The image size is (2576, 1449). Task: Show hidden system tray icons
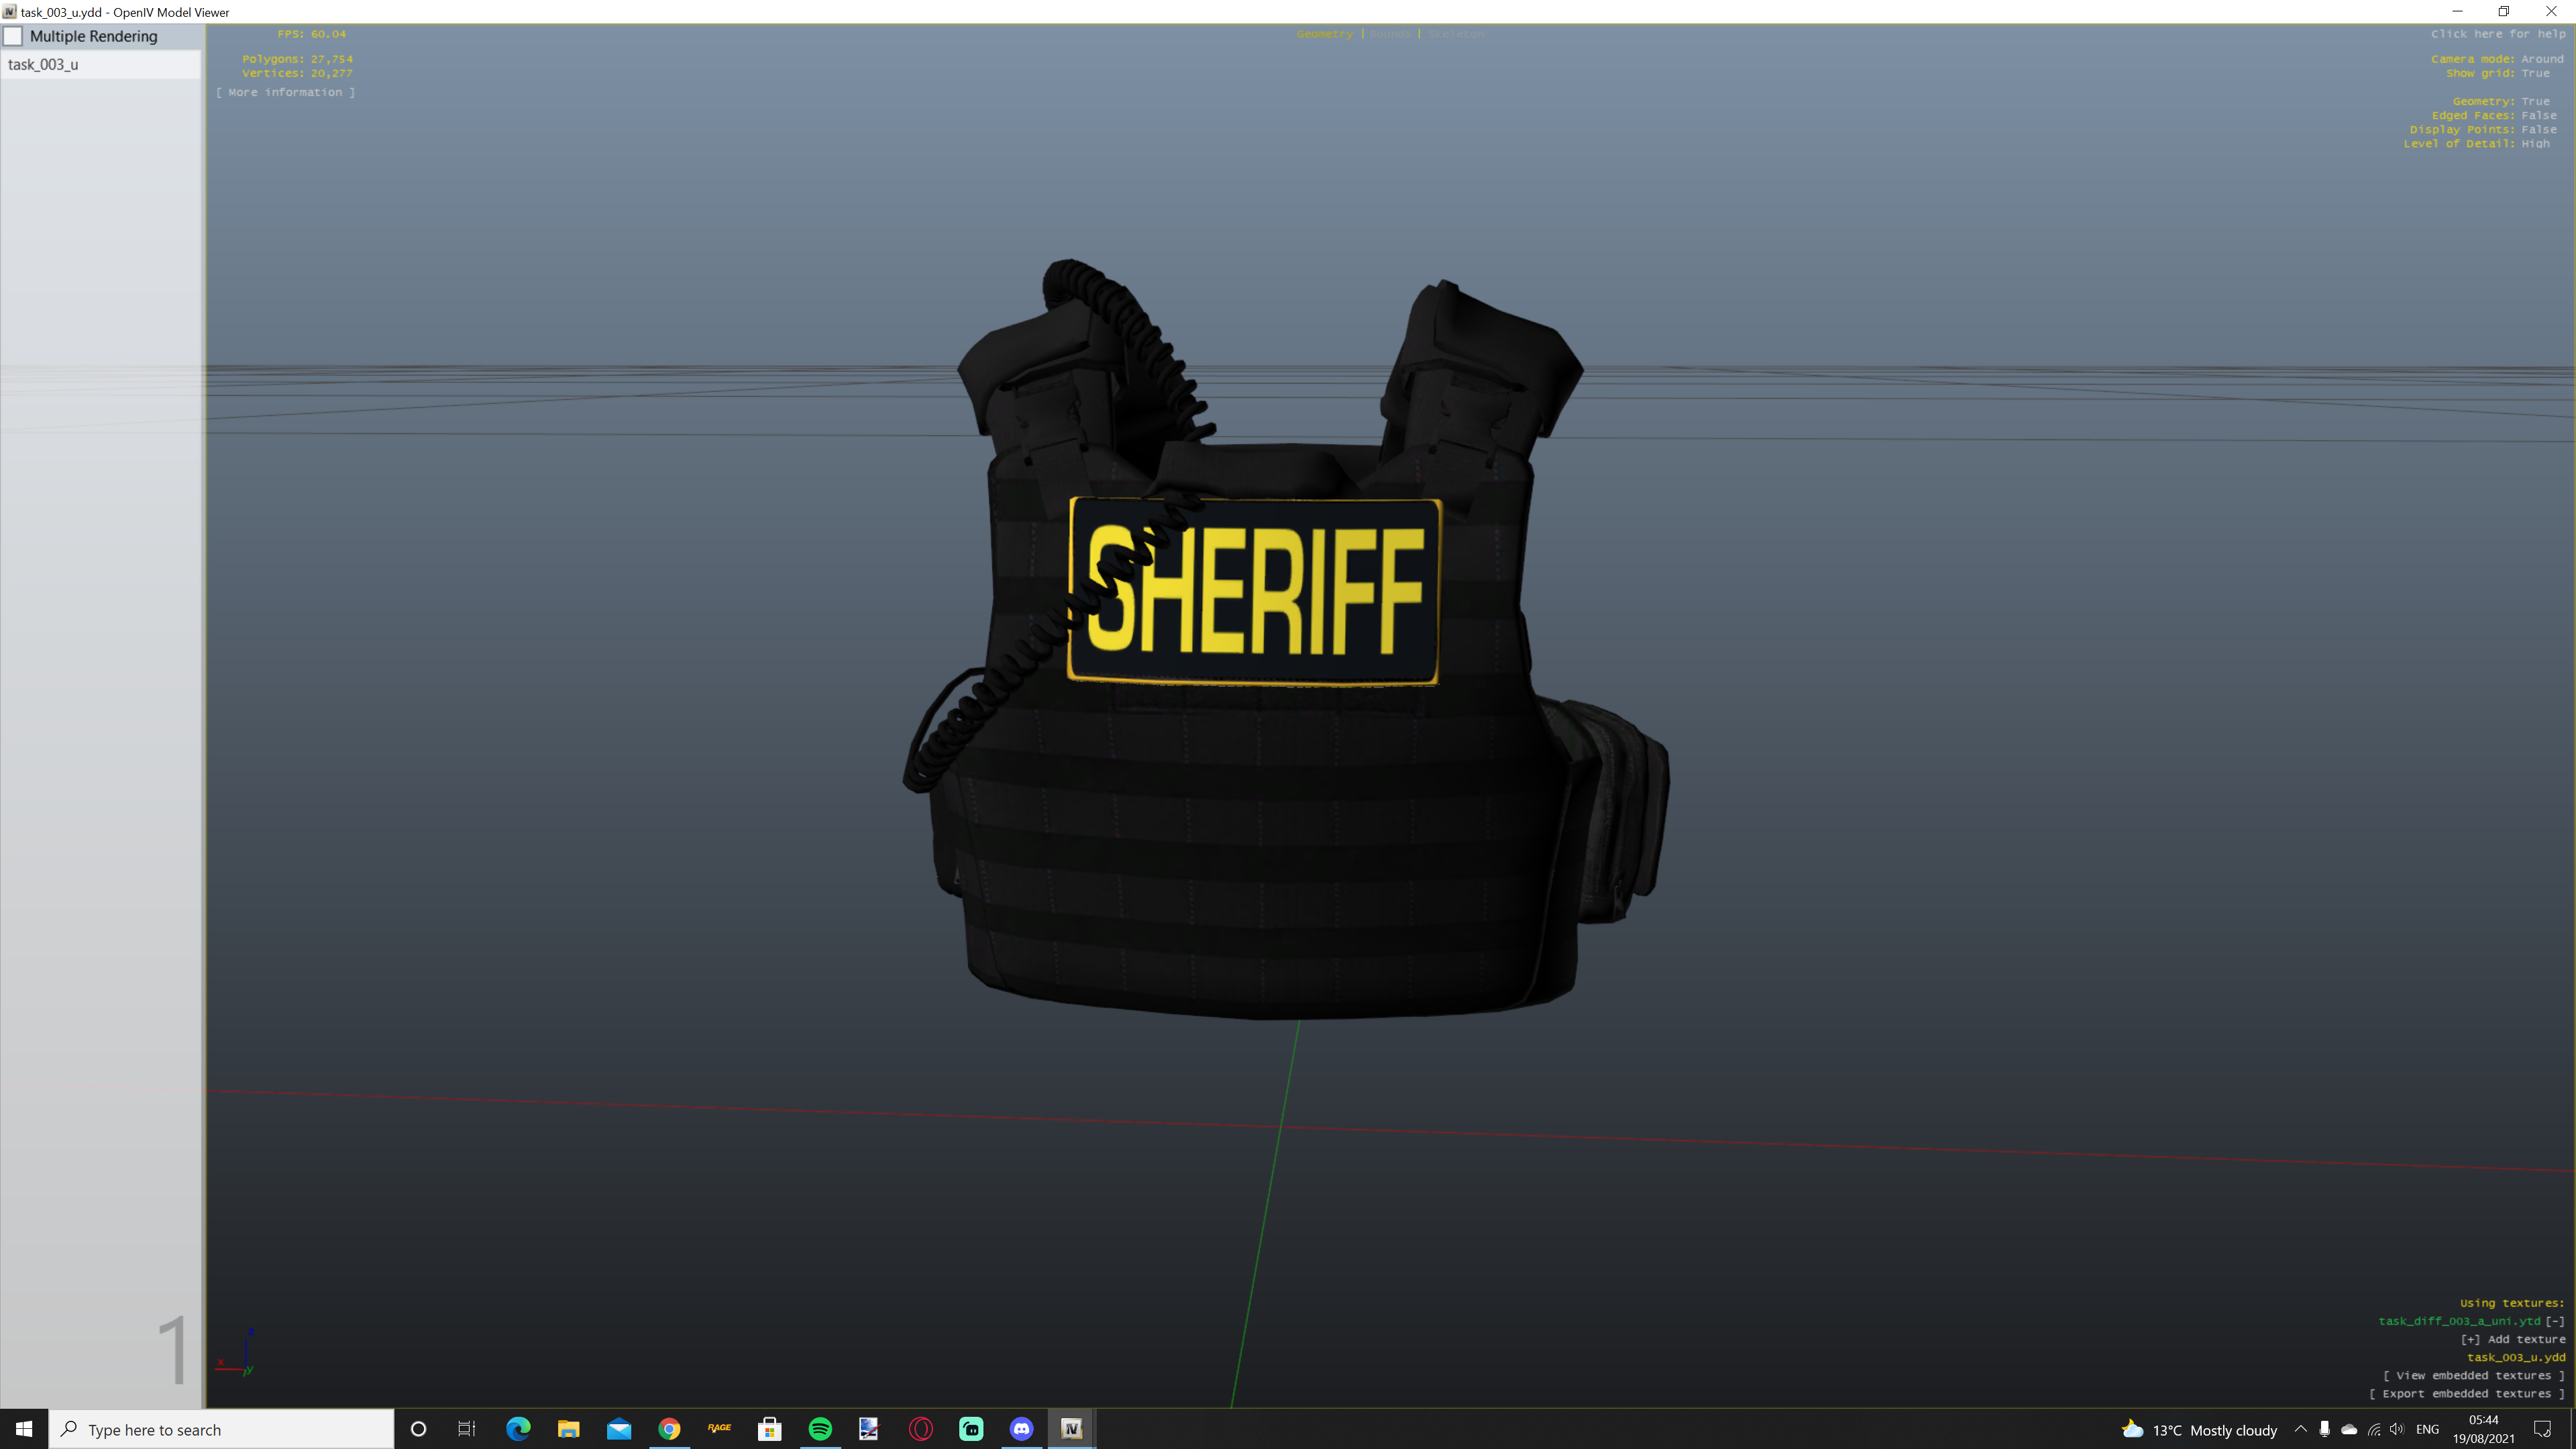point(2300,1429)
